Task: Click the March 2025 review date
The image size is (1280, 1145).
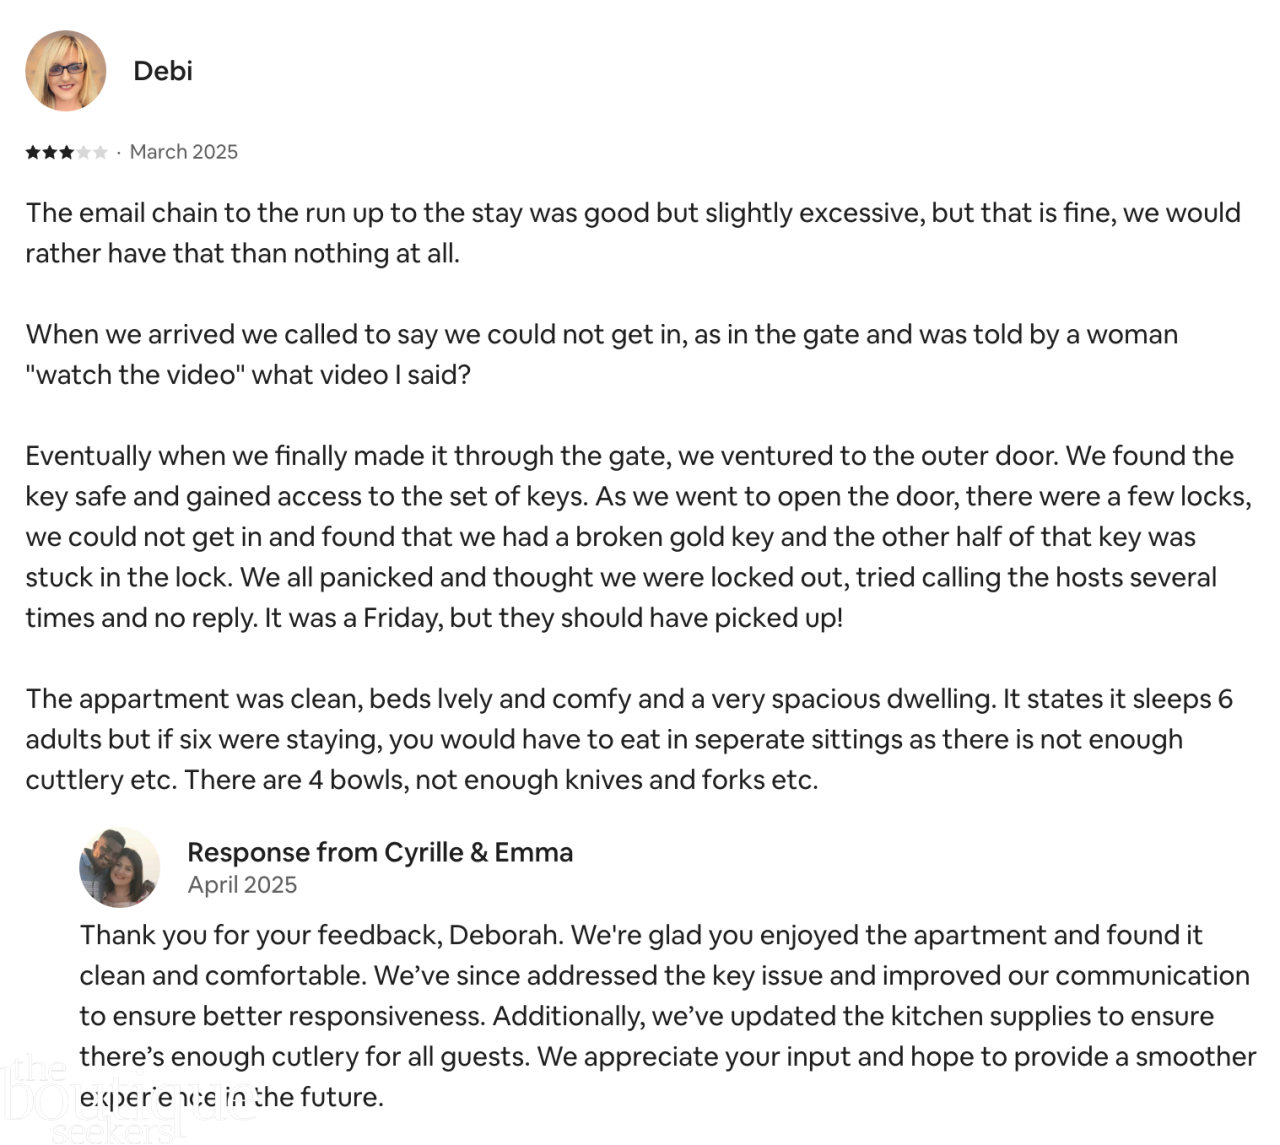Action: pyautogui.click(x=184, y=152)
